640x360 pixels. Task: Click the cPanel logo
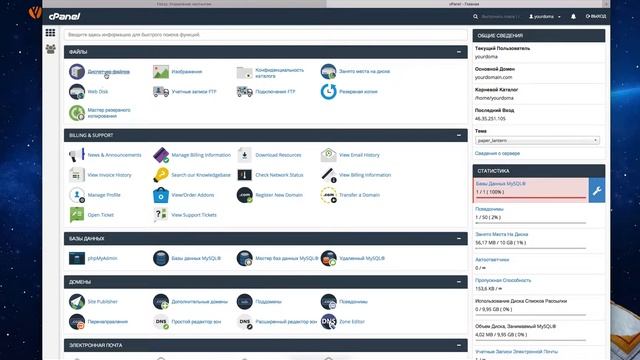coord(64,16)
